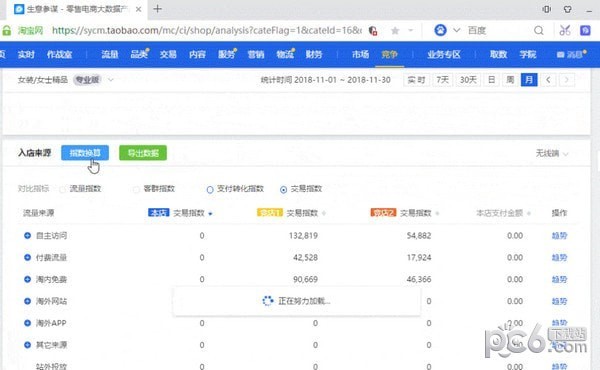This screenshot has width=600, height=370.
Task: Open the 流量 navigation menu item
Action: coord(110,54)
